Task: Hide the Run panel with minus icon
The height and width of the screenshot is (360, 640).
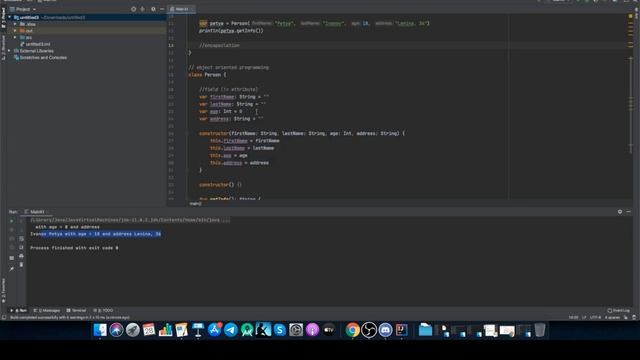Action: (x=629, y=212)
